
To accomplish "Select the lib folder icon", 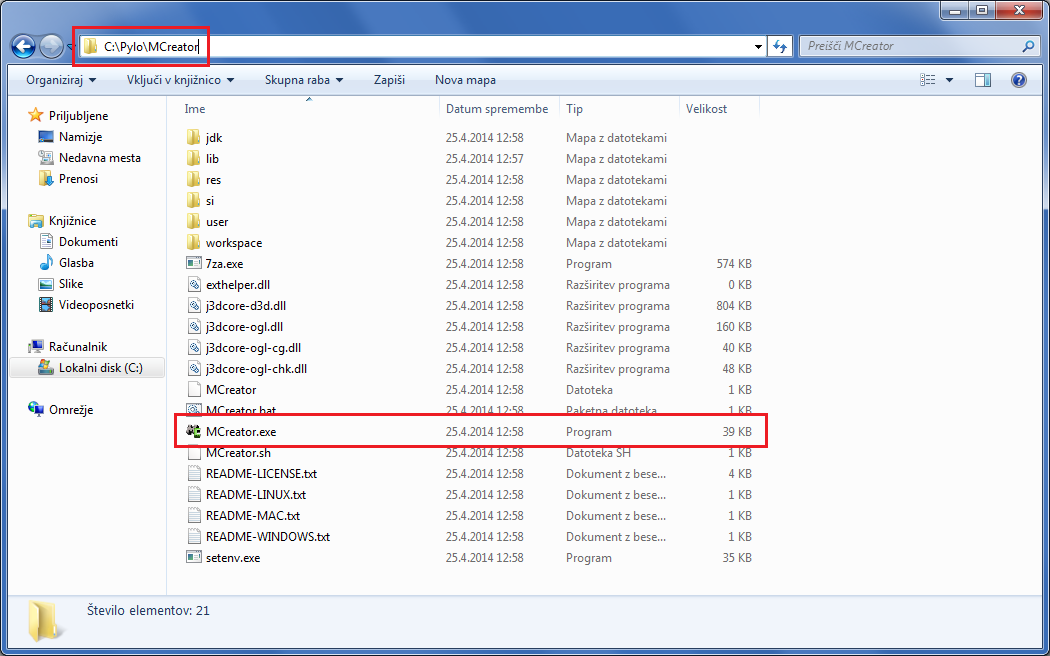I will click(x=194, y=159).
